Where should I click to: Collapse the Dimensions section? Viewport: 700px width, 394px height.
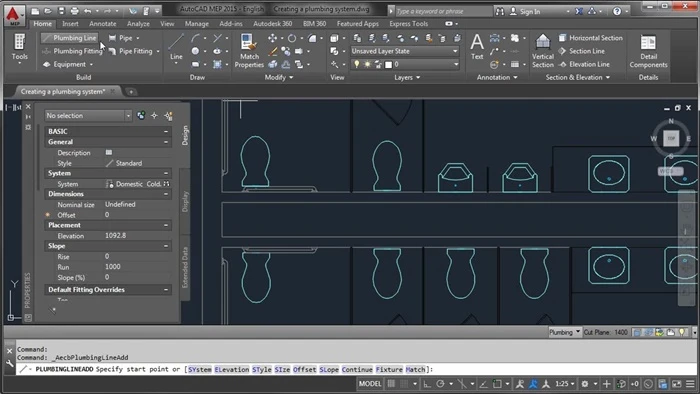166,194
